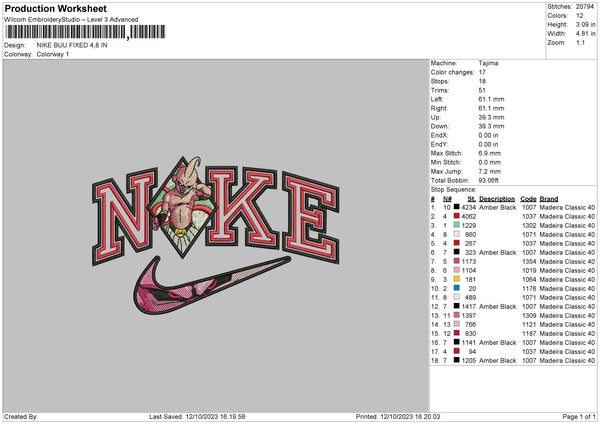600x424 pixels.
Task: Click thread code "1176" in stop list
Action: 529,289
